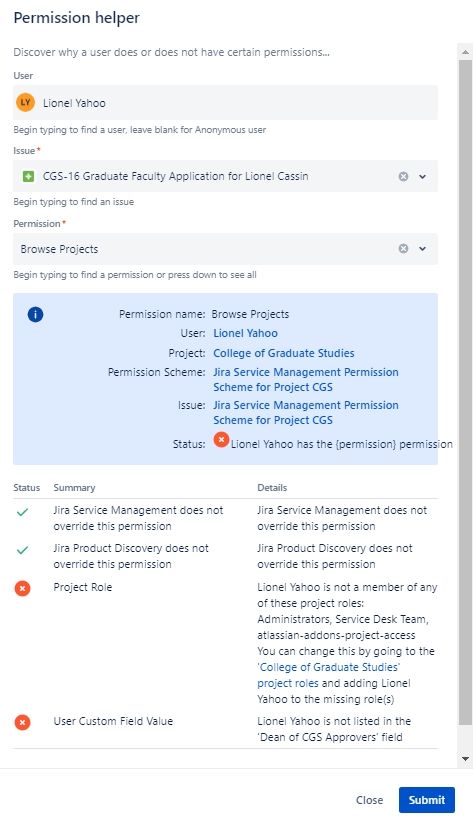Click the red error icon for User Custom Field Value
Viewport: 473px width, 820px height.
click(x=22, y=722)
